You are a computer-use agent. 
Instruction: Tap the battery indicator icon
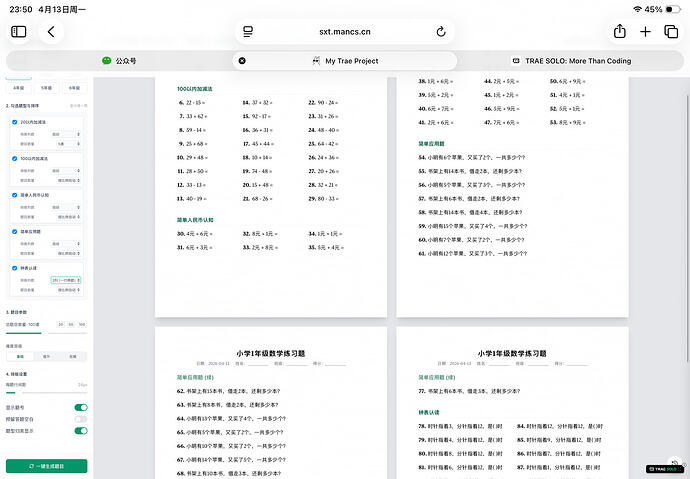pyautogui.click(x=673, y=9)
